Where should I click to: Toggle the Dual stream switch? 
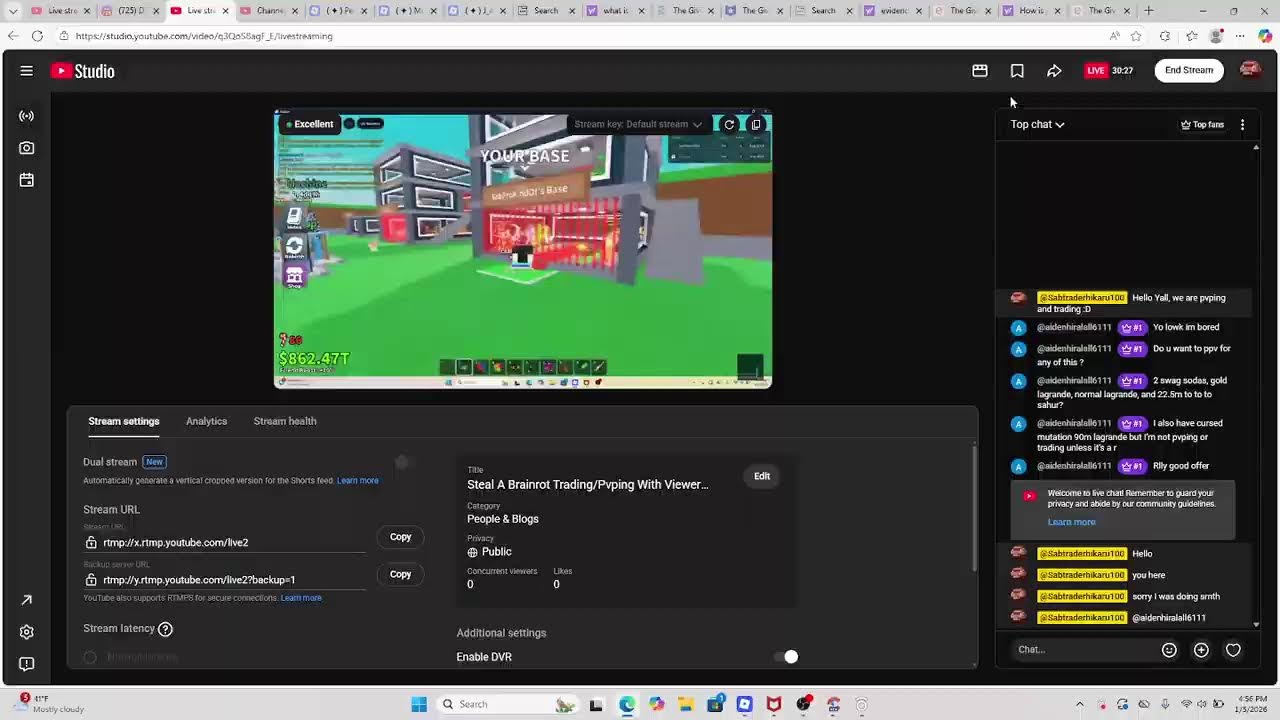click(x=402, y=462)
